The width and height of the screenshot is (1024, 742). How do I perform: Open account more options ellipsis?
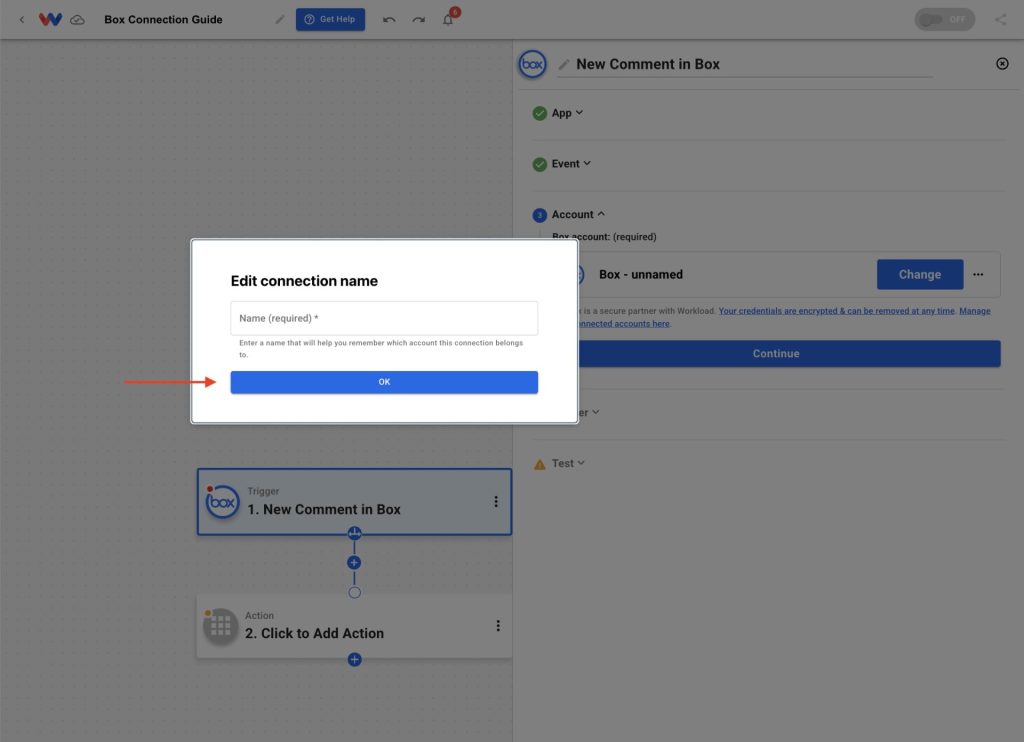(978, 274)
